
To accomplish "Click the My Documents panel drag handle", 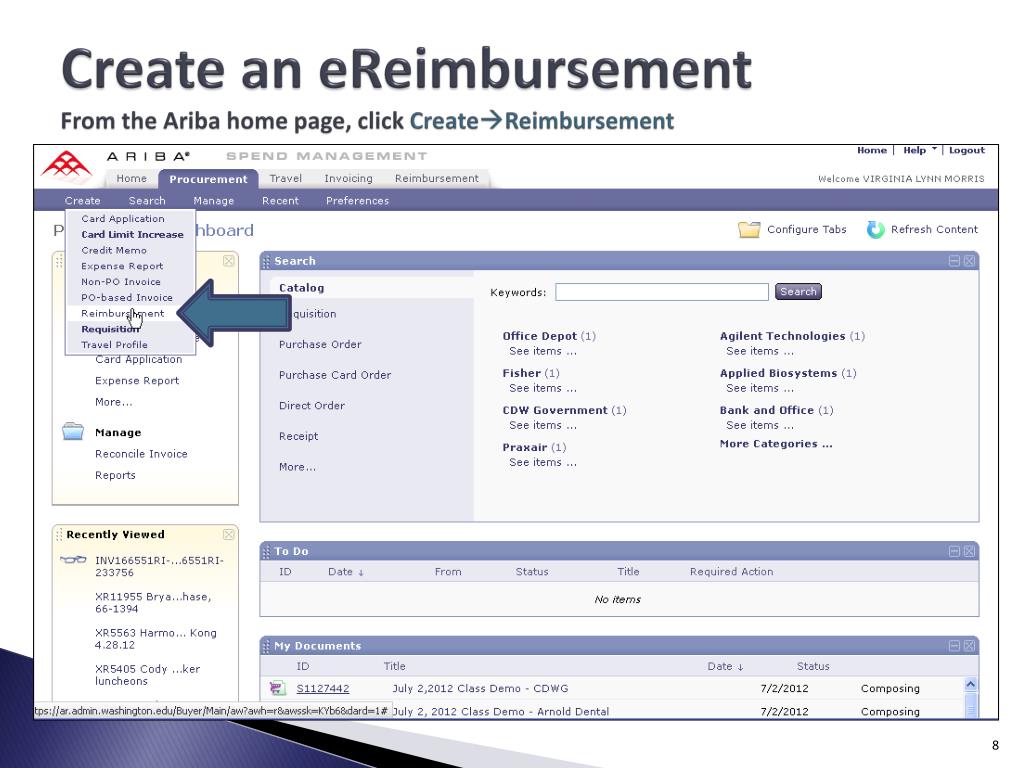I will [266, 646].
